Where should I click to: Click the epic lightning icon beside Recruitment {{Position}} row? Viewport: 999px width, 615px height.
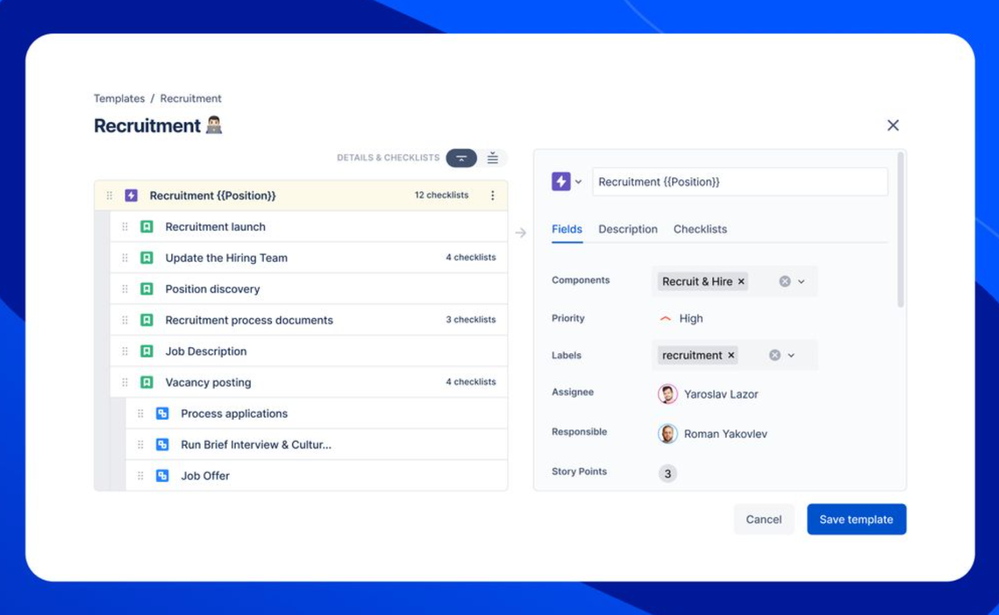131,196
